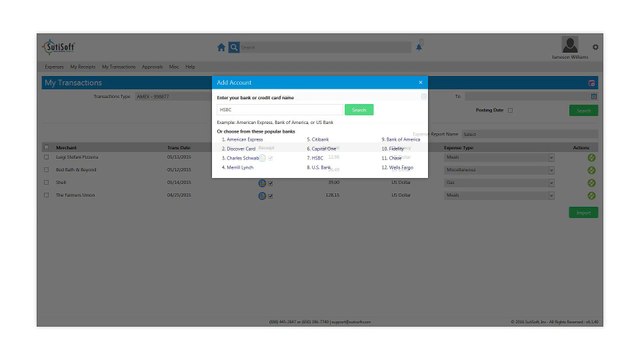This screenshot has height=360, width=640.
Task: Click the green action icon for Shell row
Action: click(x=591, y=183)
